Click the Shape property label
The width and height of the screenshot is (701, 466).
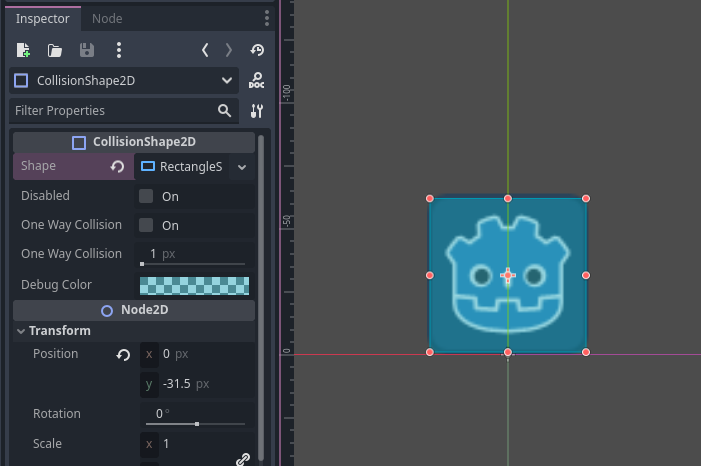point(38,166)
